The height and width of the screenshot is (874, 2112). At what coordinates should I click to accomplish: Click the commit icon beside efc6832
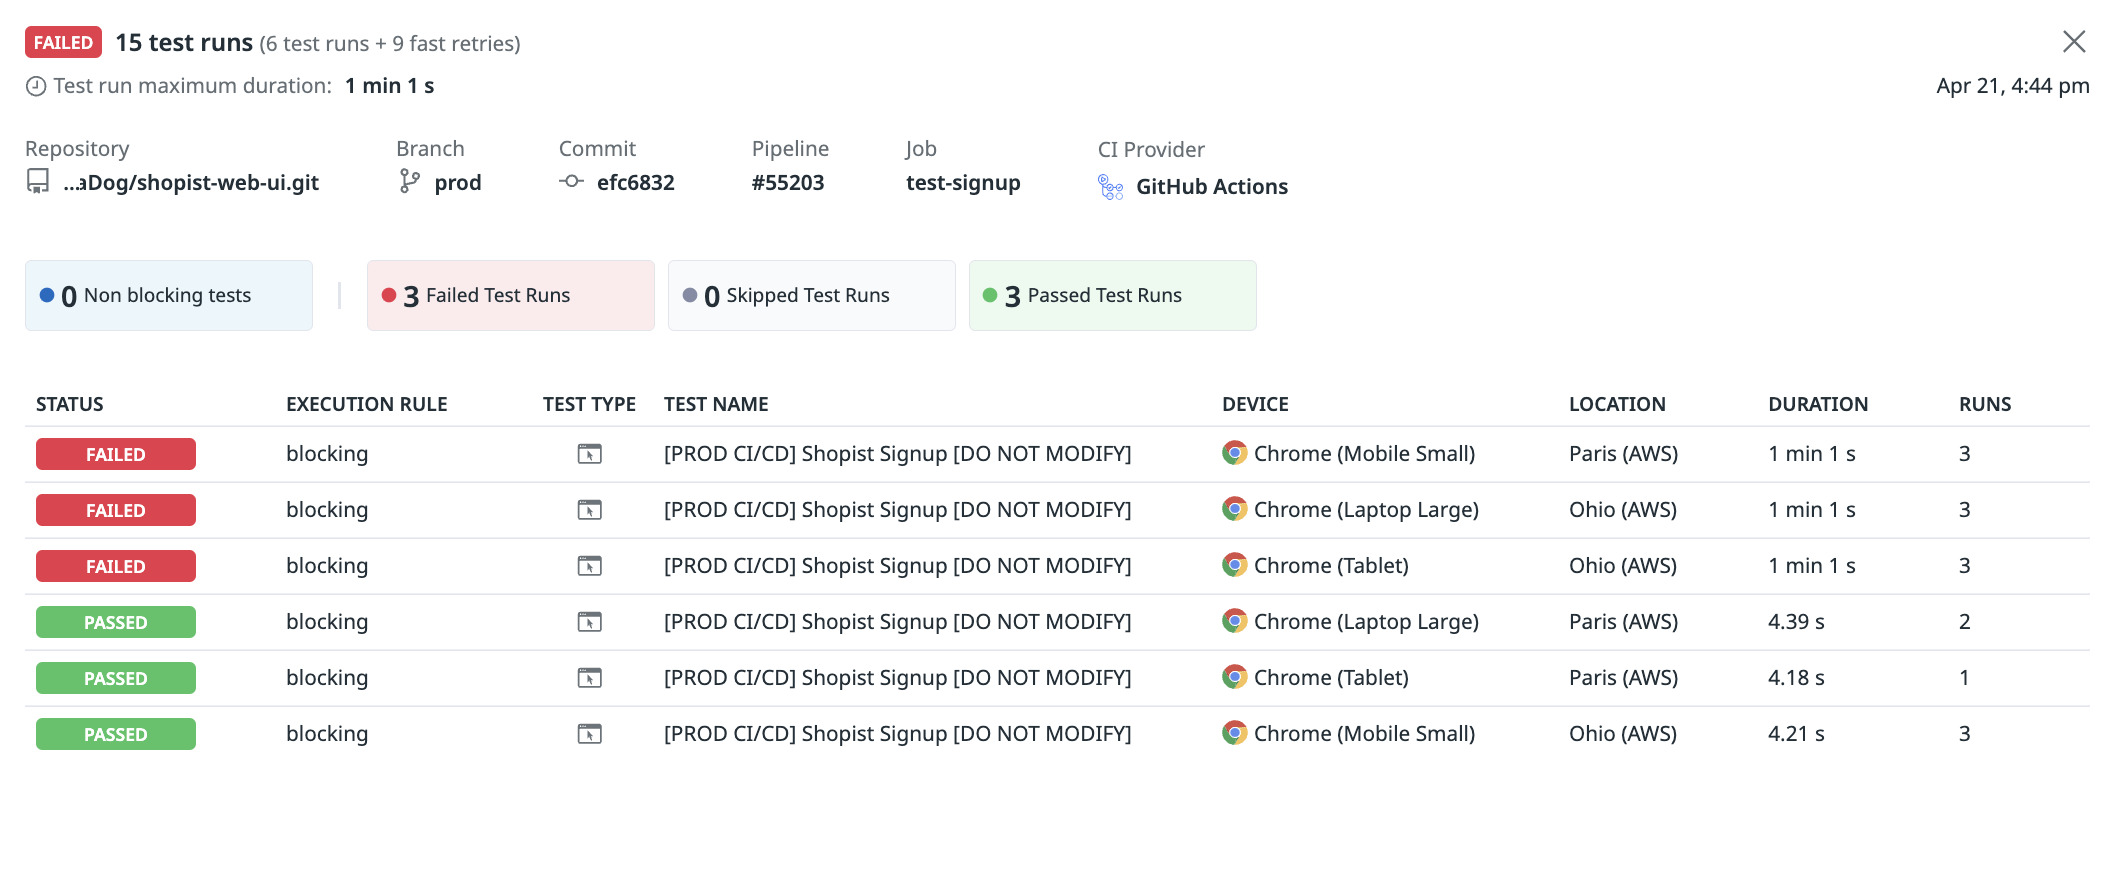(571, 182)
